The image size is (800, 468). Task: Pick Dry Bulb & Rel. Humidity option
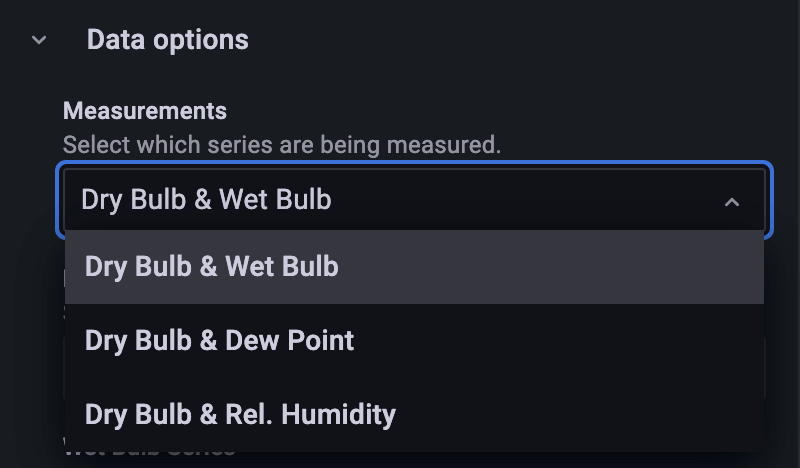point(240,413)
